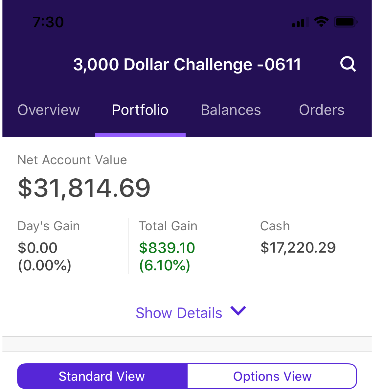
Task: Tap the Total Gain label
Action: tap(168, 226)
